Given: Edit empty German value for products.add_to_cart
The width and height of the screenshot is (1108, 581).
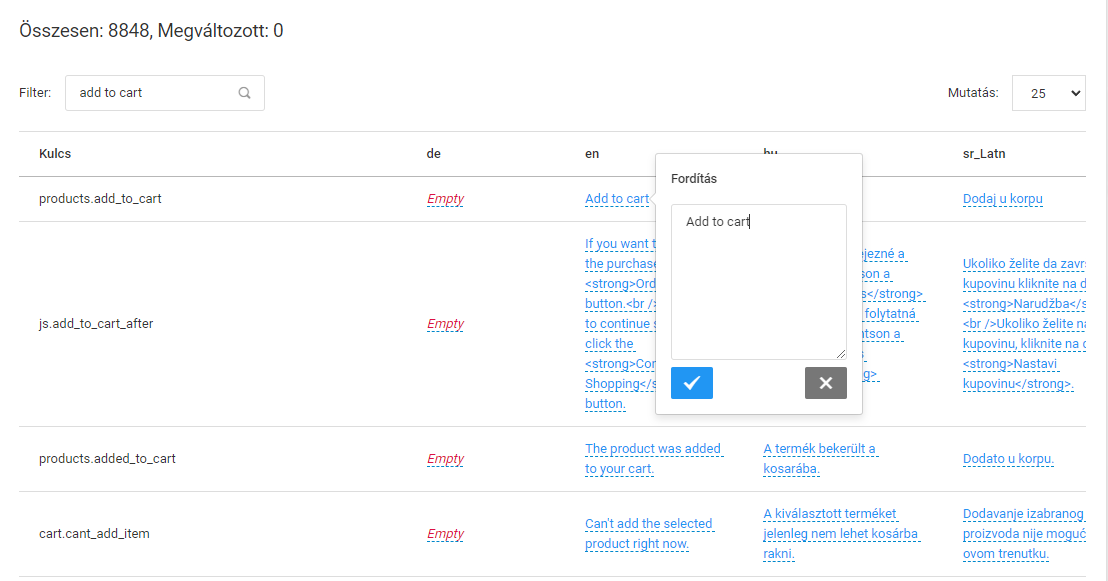Looking at the screenshot, I should tap(445, 199).
